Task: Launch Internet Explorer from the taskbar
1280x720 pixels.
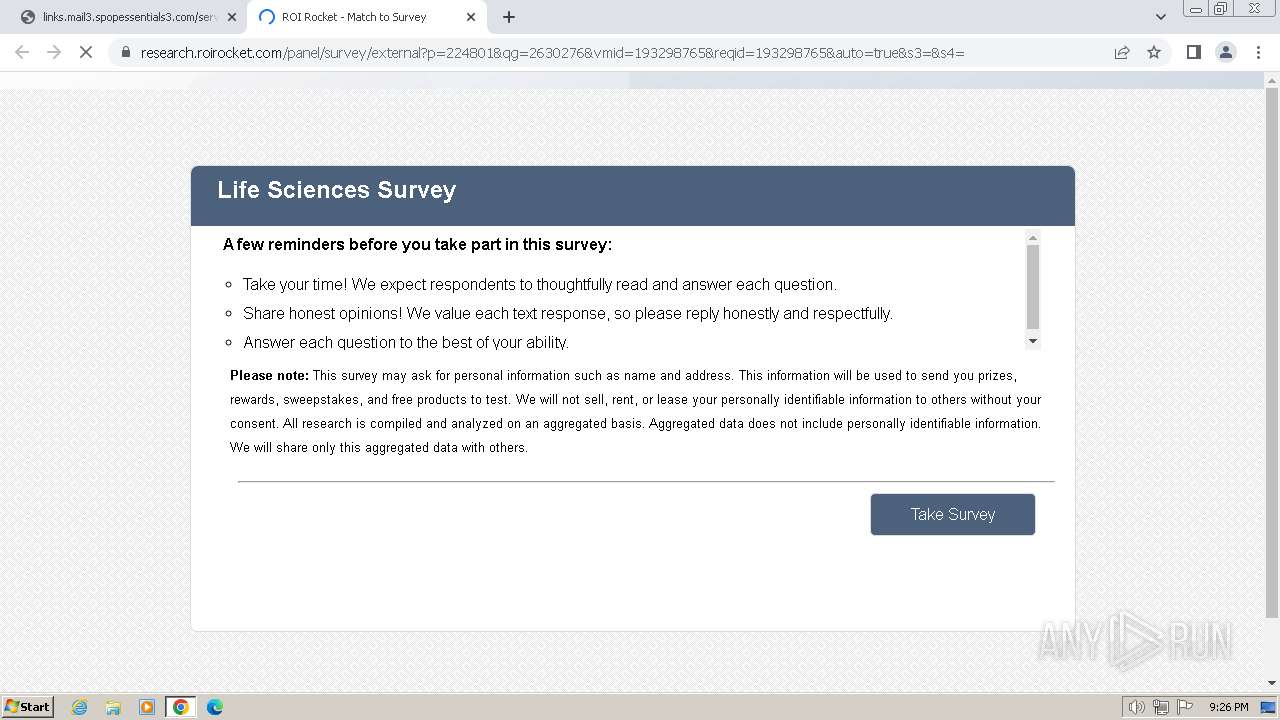Action: pyautogui.click(x=80, y=707)
